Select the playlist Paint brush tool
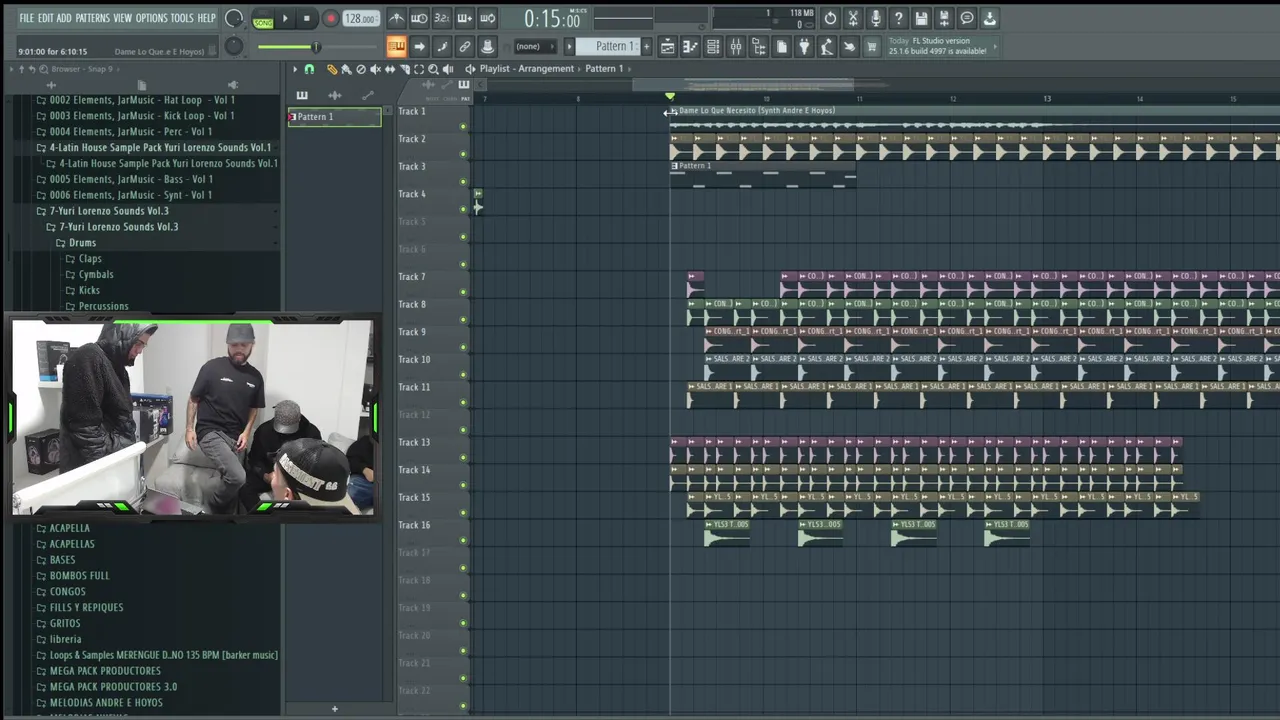The height and width of the screenshot is (720, 1280). pos(346,69)
